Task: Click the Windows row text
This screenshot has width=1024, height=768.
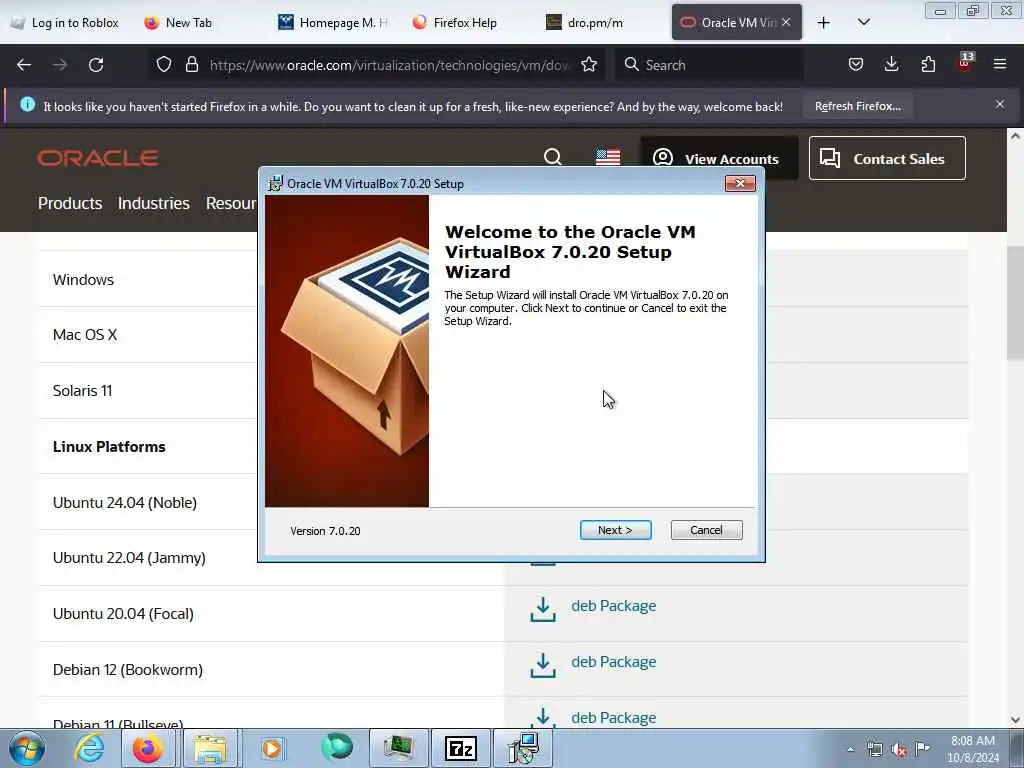Action: (84, 280)
